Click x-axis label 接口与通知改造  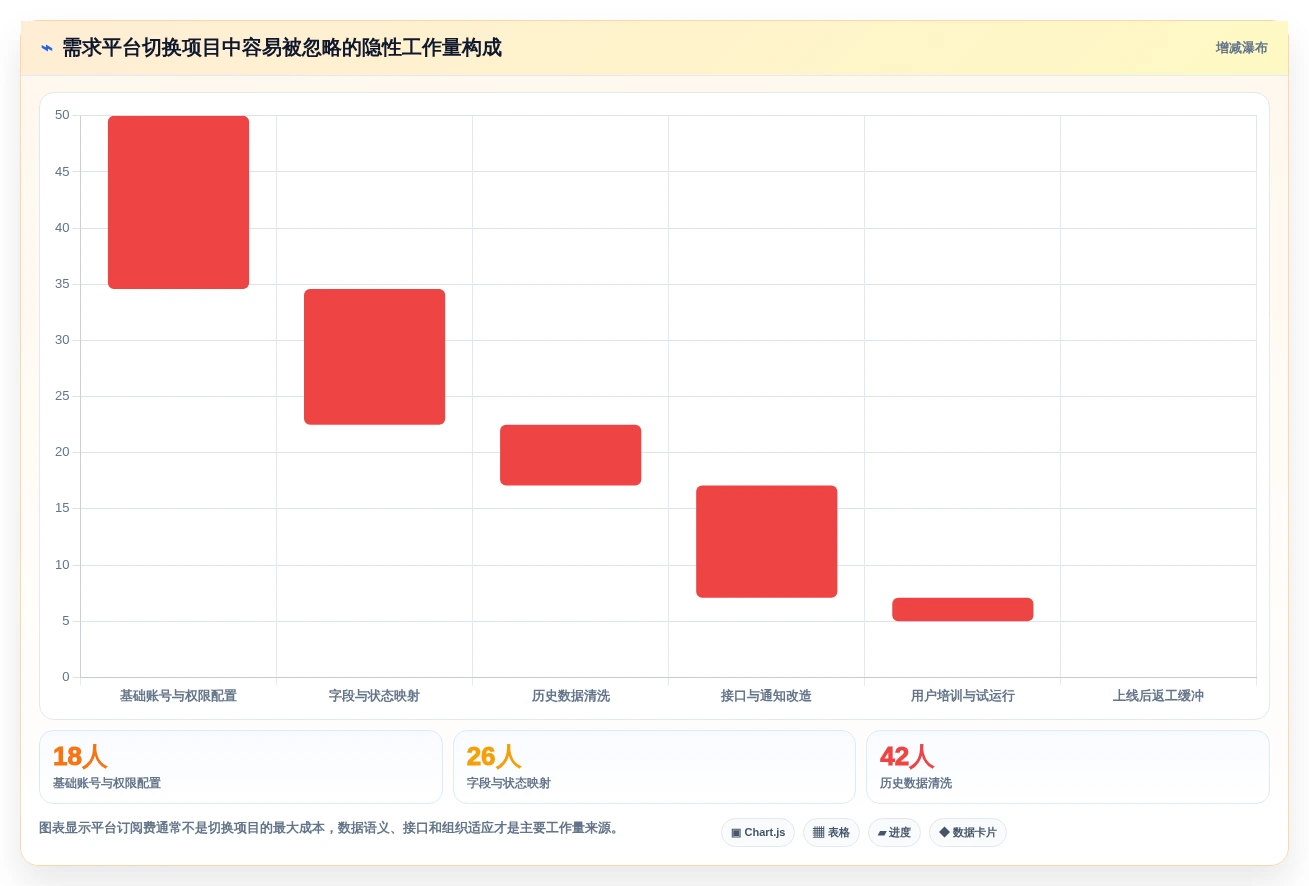(x=766, y=696)
